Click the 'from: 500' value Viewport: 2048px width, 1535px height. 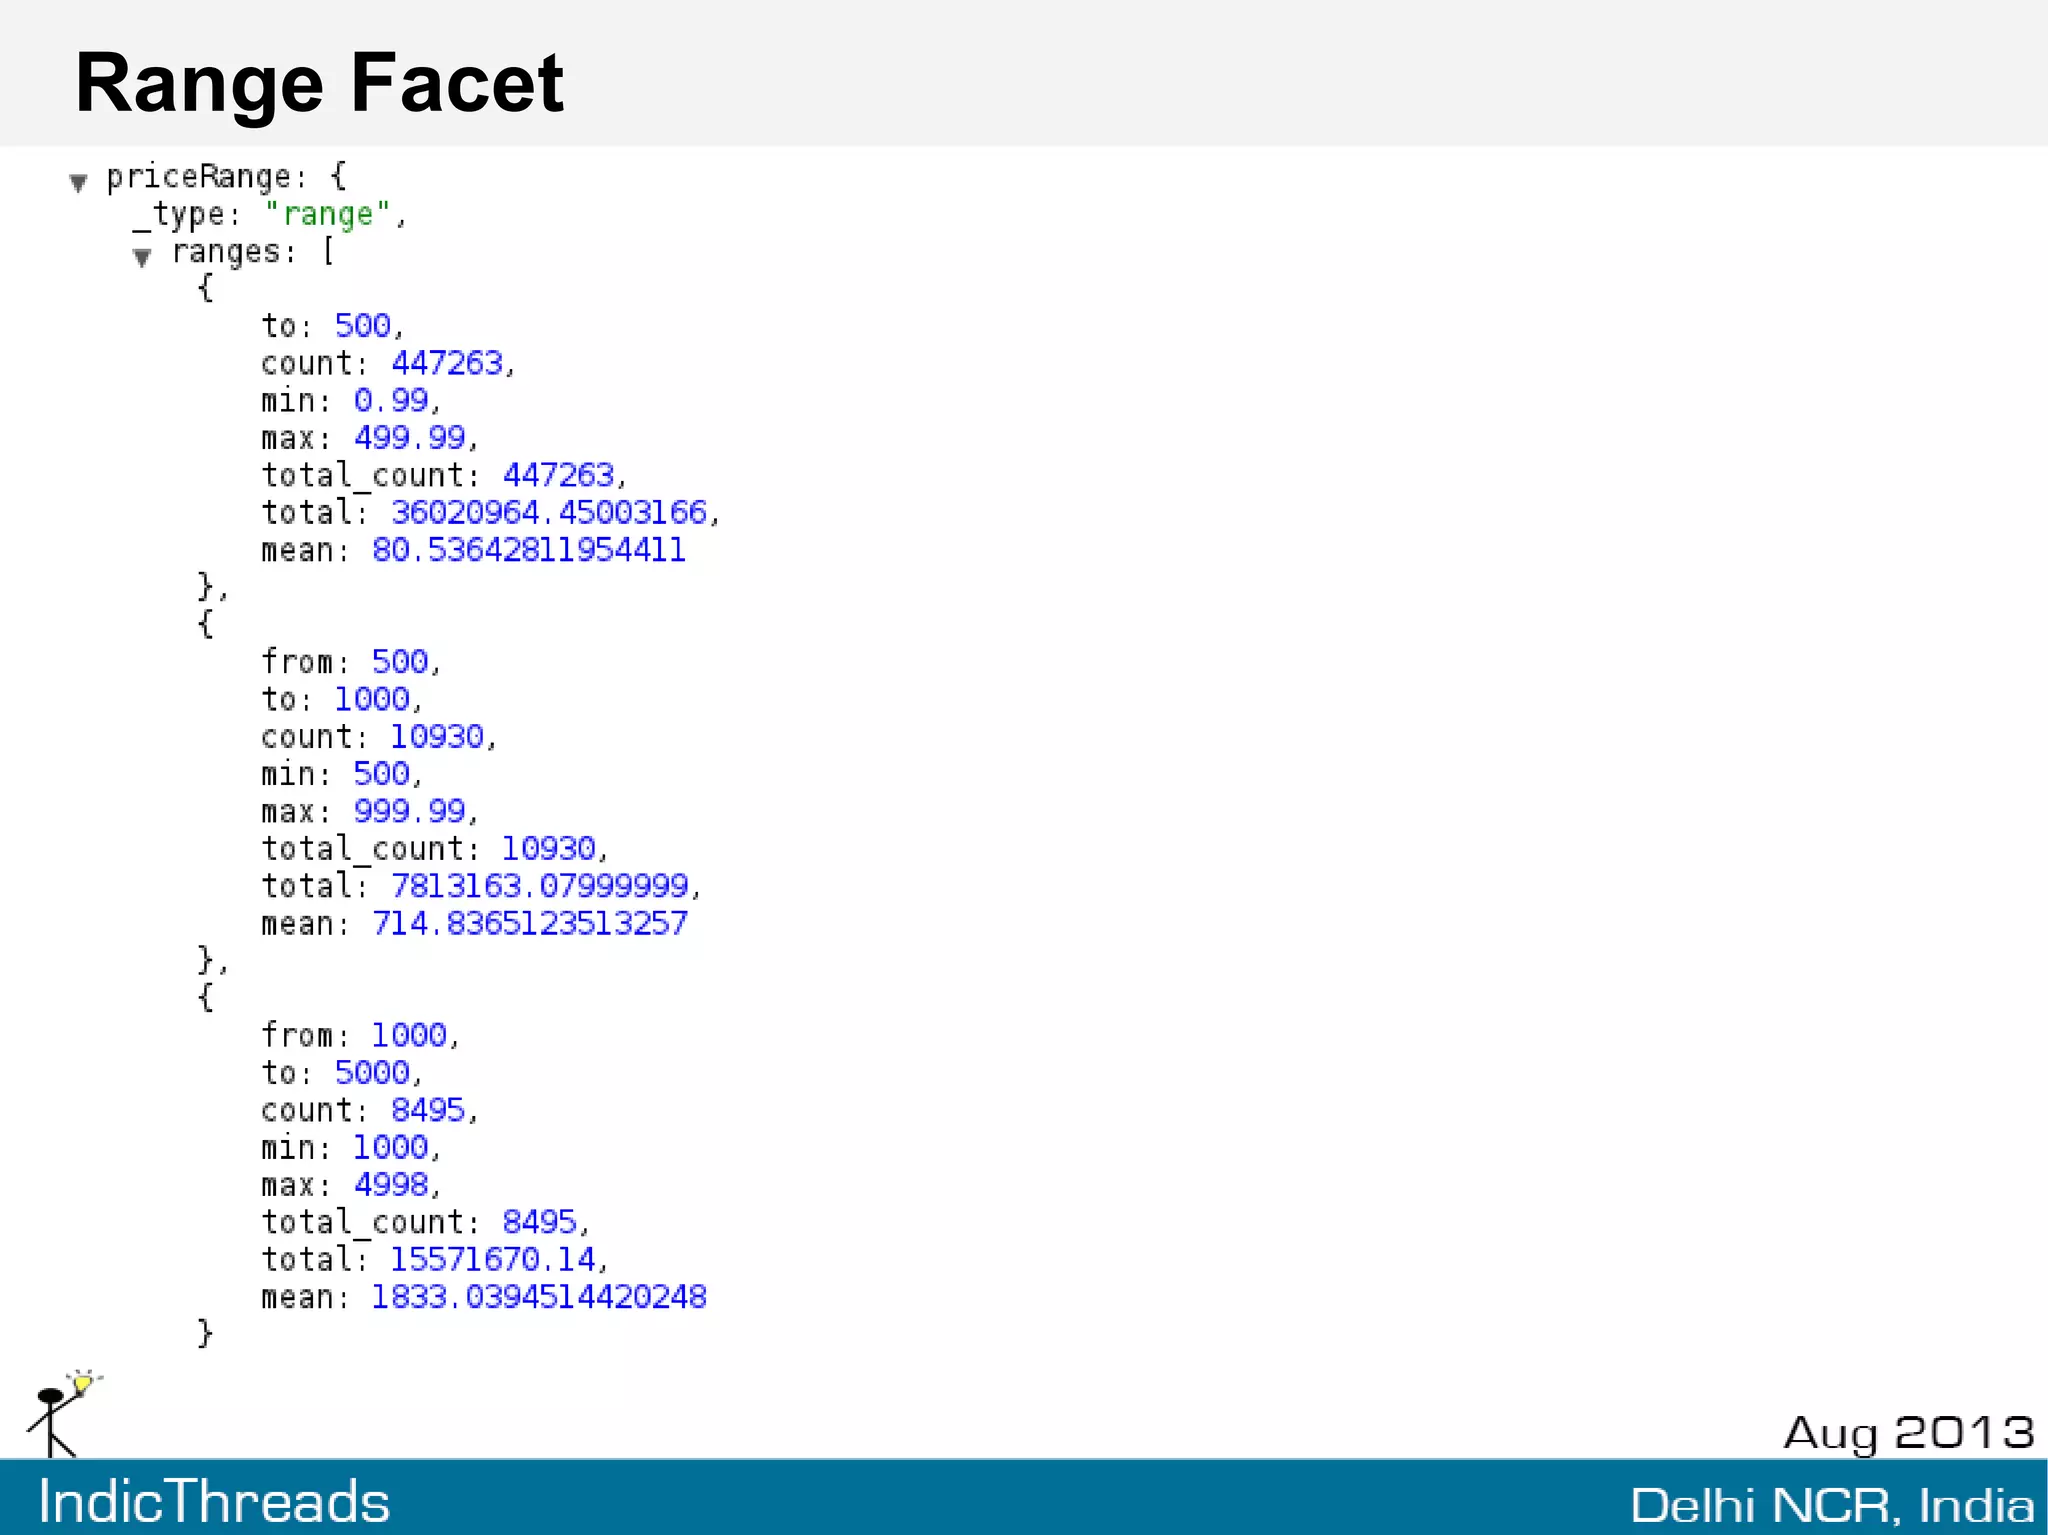400,661
